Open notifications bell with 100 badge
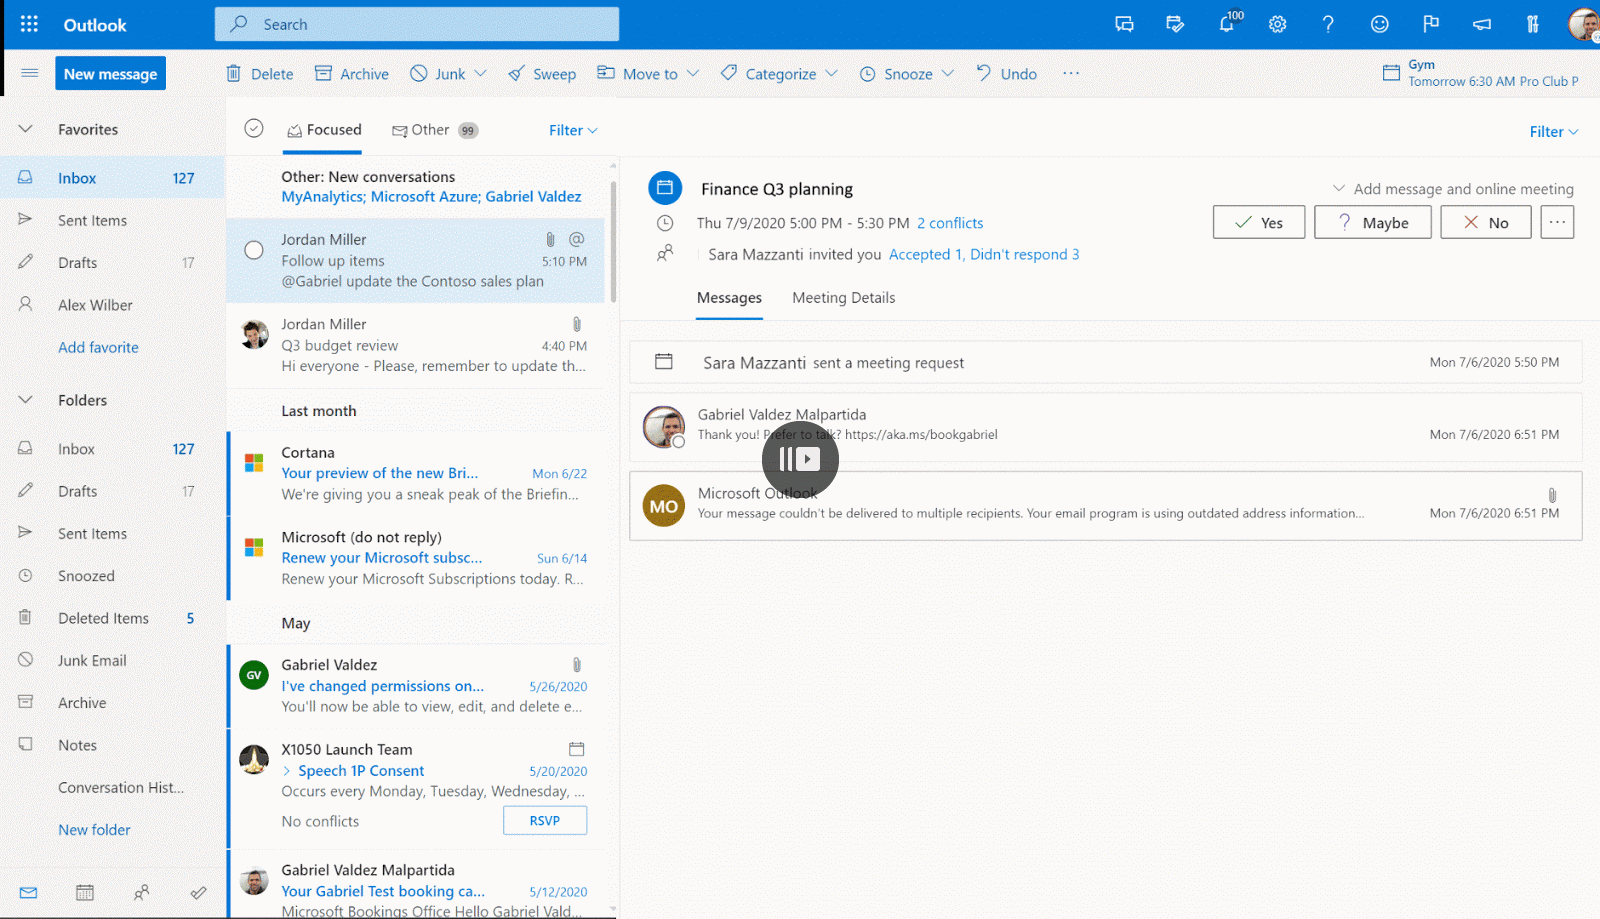The image size is (1600, 919). point(1228,23)
